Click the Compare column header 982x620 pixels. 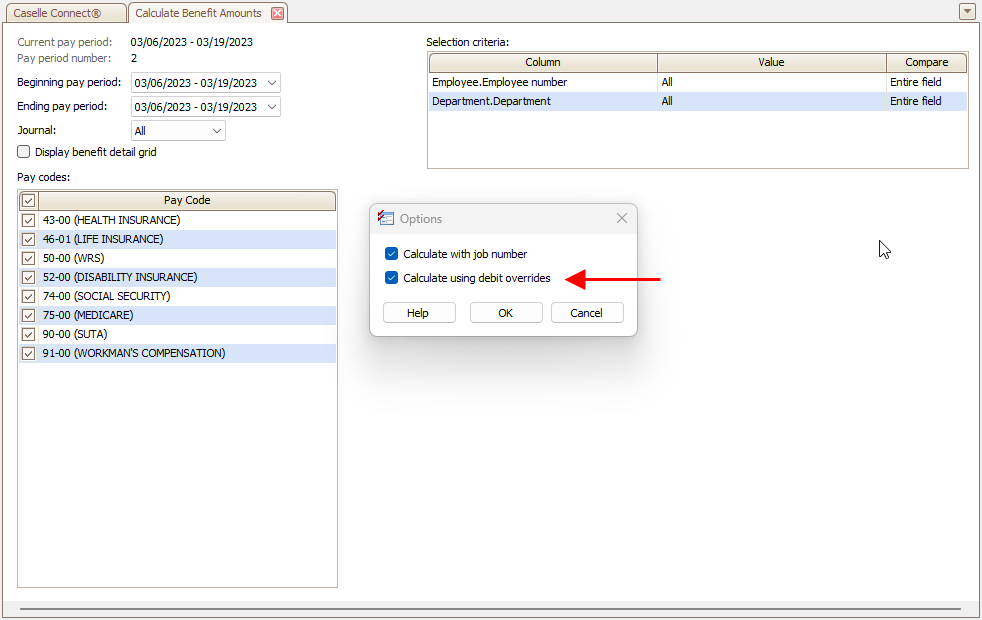point(926,62)
